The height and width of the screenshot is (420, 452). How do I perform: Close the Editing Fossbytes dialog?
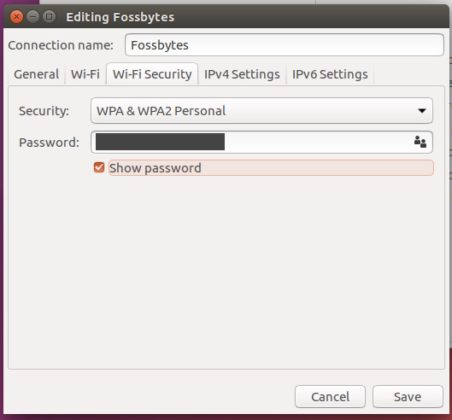tap(16, 16)
